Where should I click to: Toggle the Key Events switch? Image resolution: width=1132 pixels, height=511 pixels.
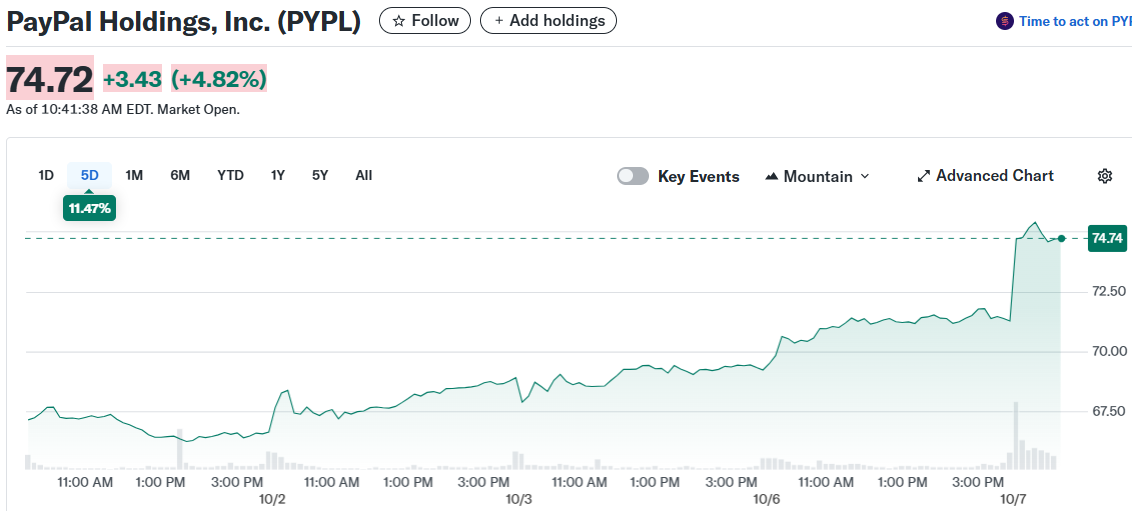(633, 176)
